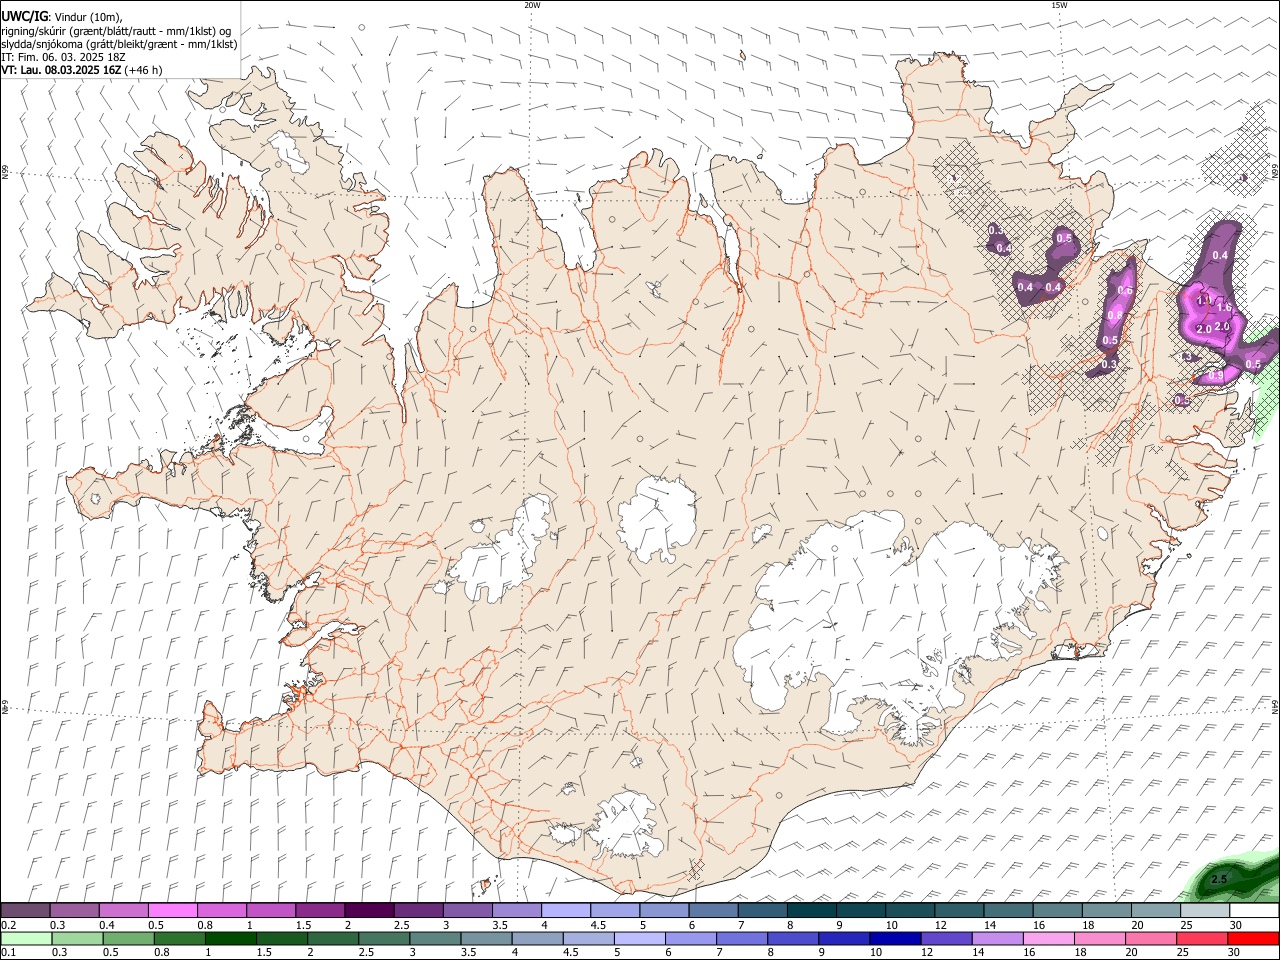Click the 'rigning/skúrir' legend description line

pyautogui.click(x=117, y=30)
